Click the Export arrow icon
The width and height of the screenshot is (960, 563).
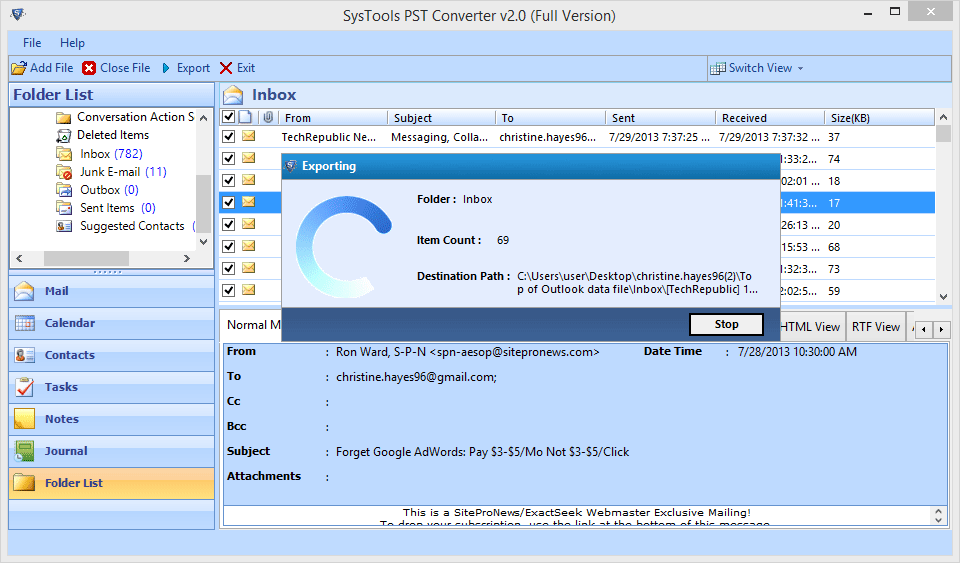coord(166,68)
